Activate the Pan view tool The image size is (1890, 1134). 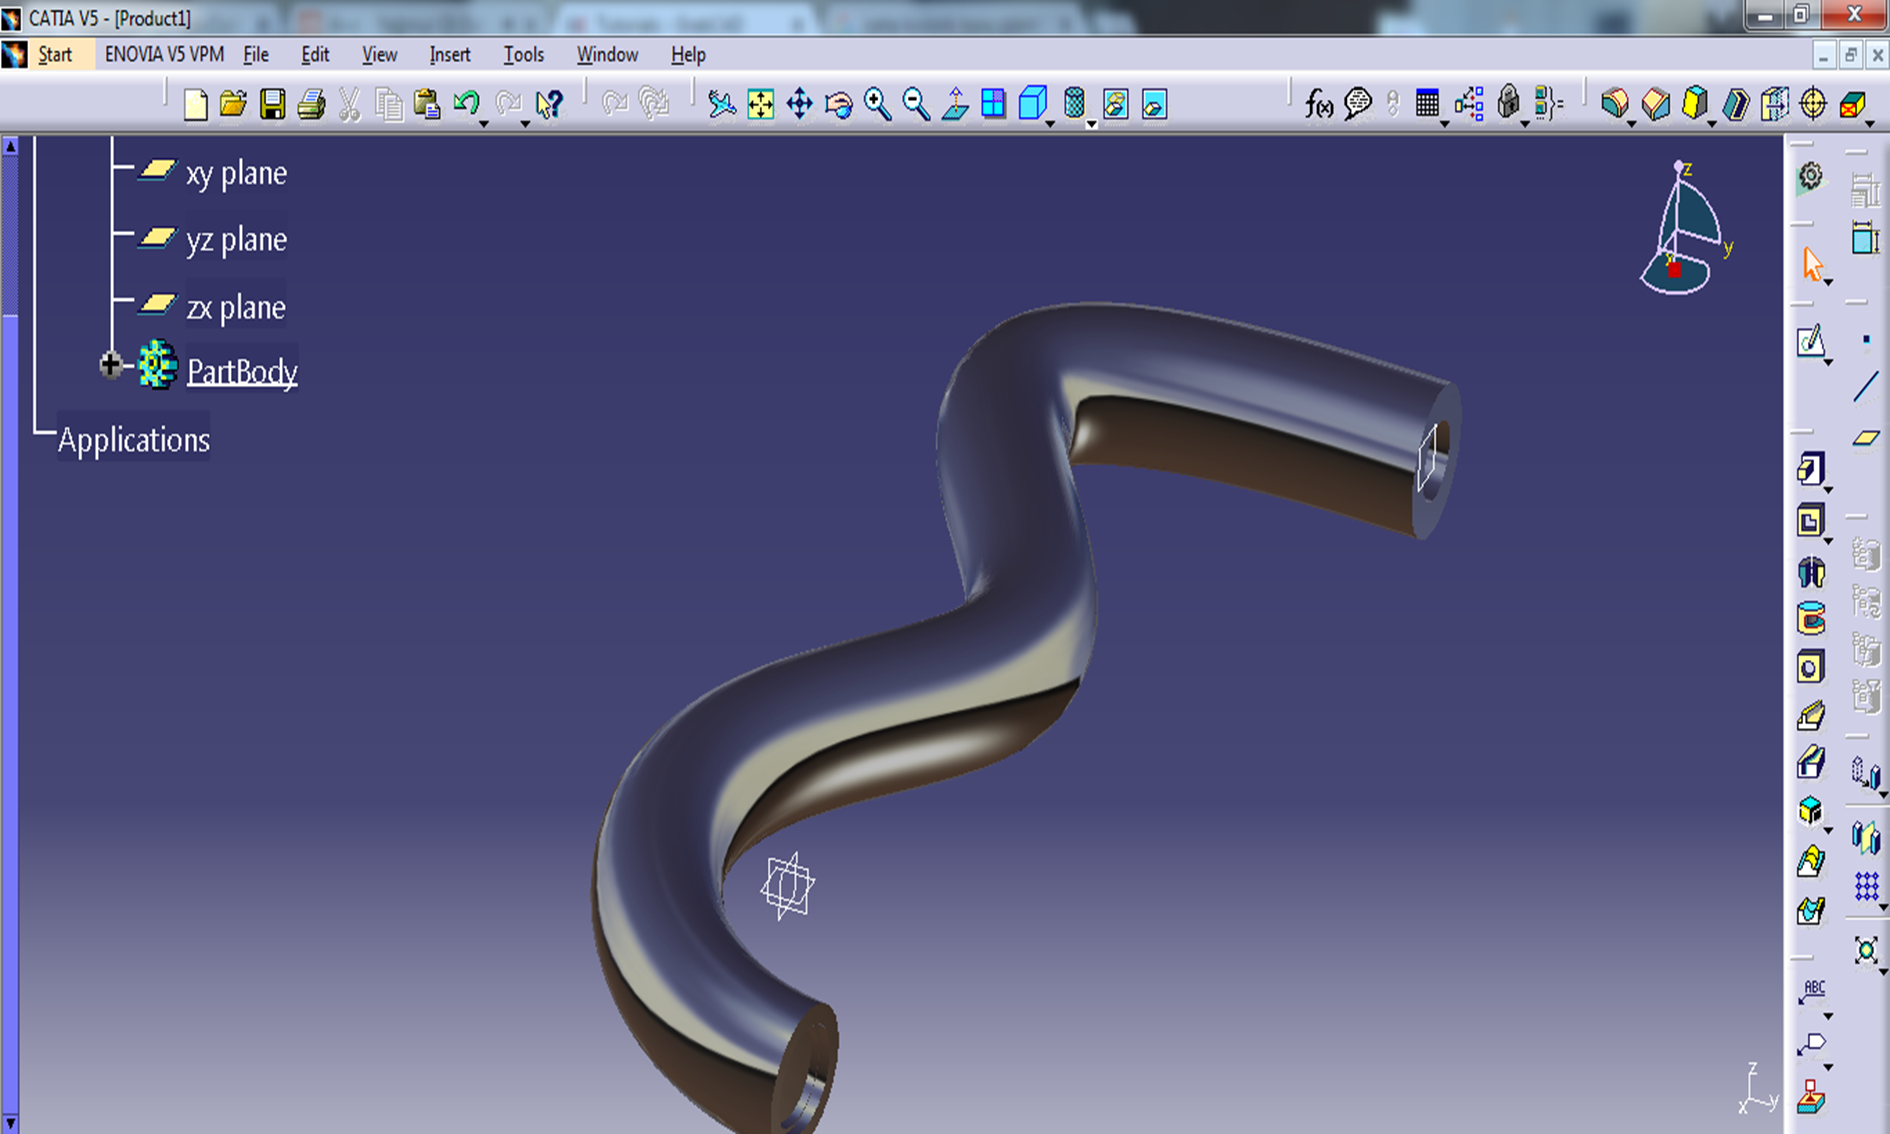(x=799, y=104)
